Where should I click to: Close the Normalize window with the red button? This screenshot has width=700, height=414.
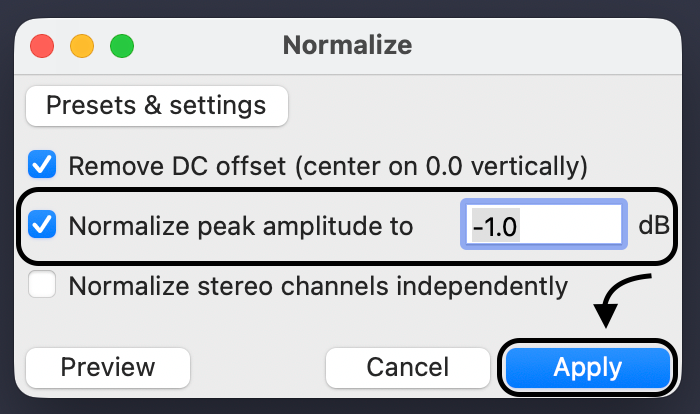click(x=42, y=45)
